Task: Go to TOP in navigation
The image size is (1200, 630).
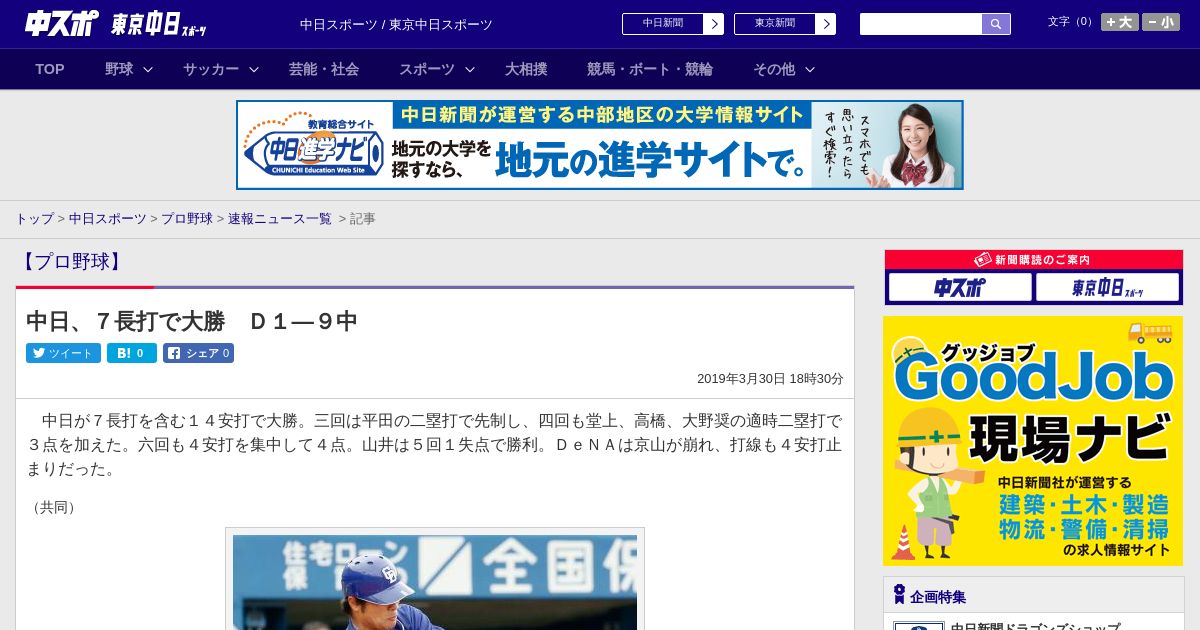Action: click(x=50, y=69)
